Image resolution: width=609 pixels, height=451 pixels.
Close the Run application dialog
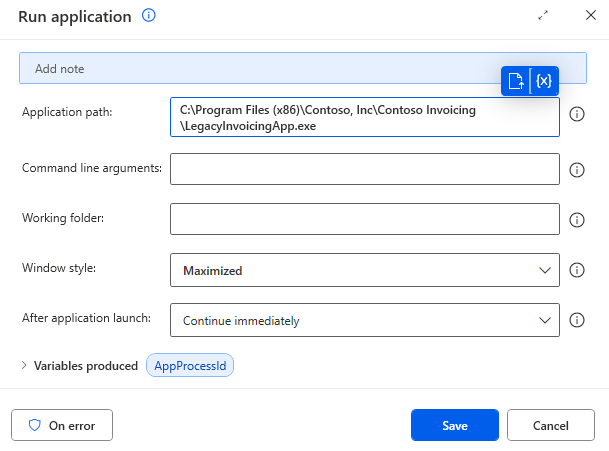coord(591,15)
